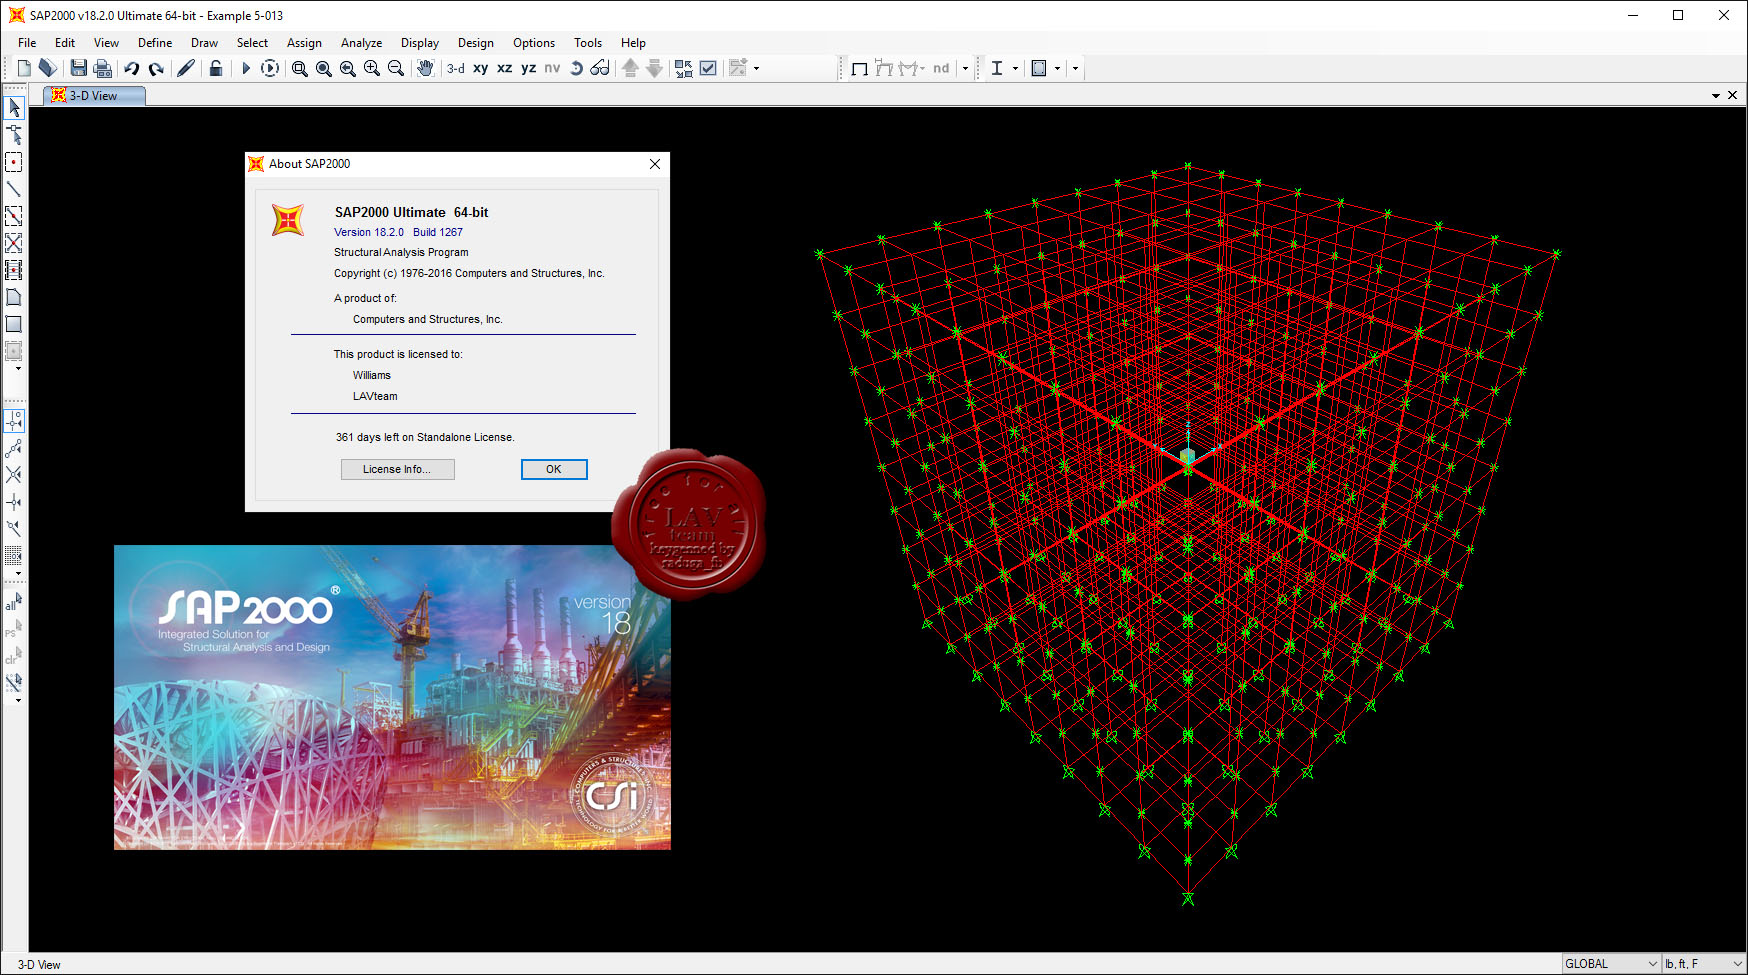This screenshot has width=1748, height=975.
Task: Open the GLOBAL coordinate system dropdown
Action: [1612, 964]
